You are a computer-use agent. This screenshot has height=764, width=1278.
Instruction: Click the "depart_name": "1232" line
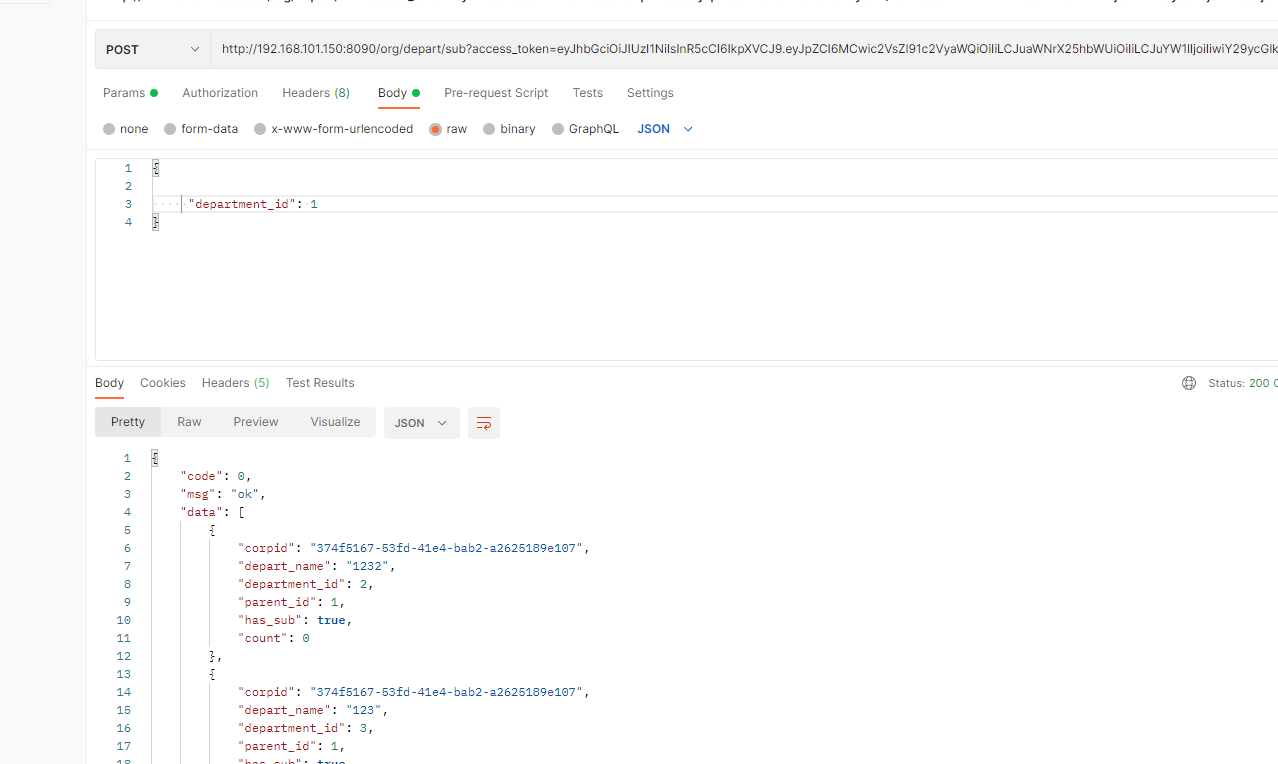[x=317, y=566]
